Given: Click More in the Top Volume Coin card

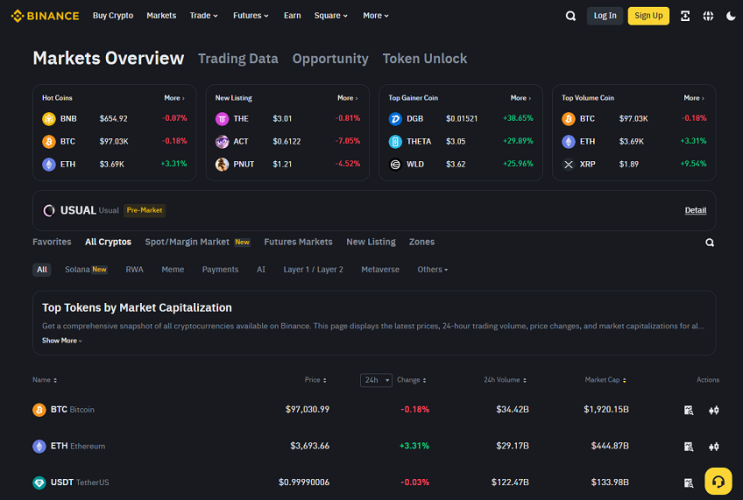Looking at the screenshot, I should click(x=694, y=98).
